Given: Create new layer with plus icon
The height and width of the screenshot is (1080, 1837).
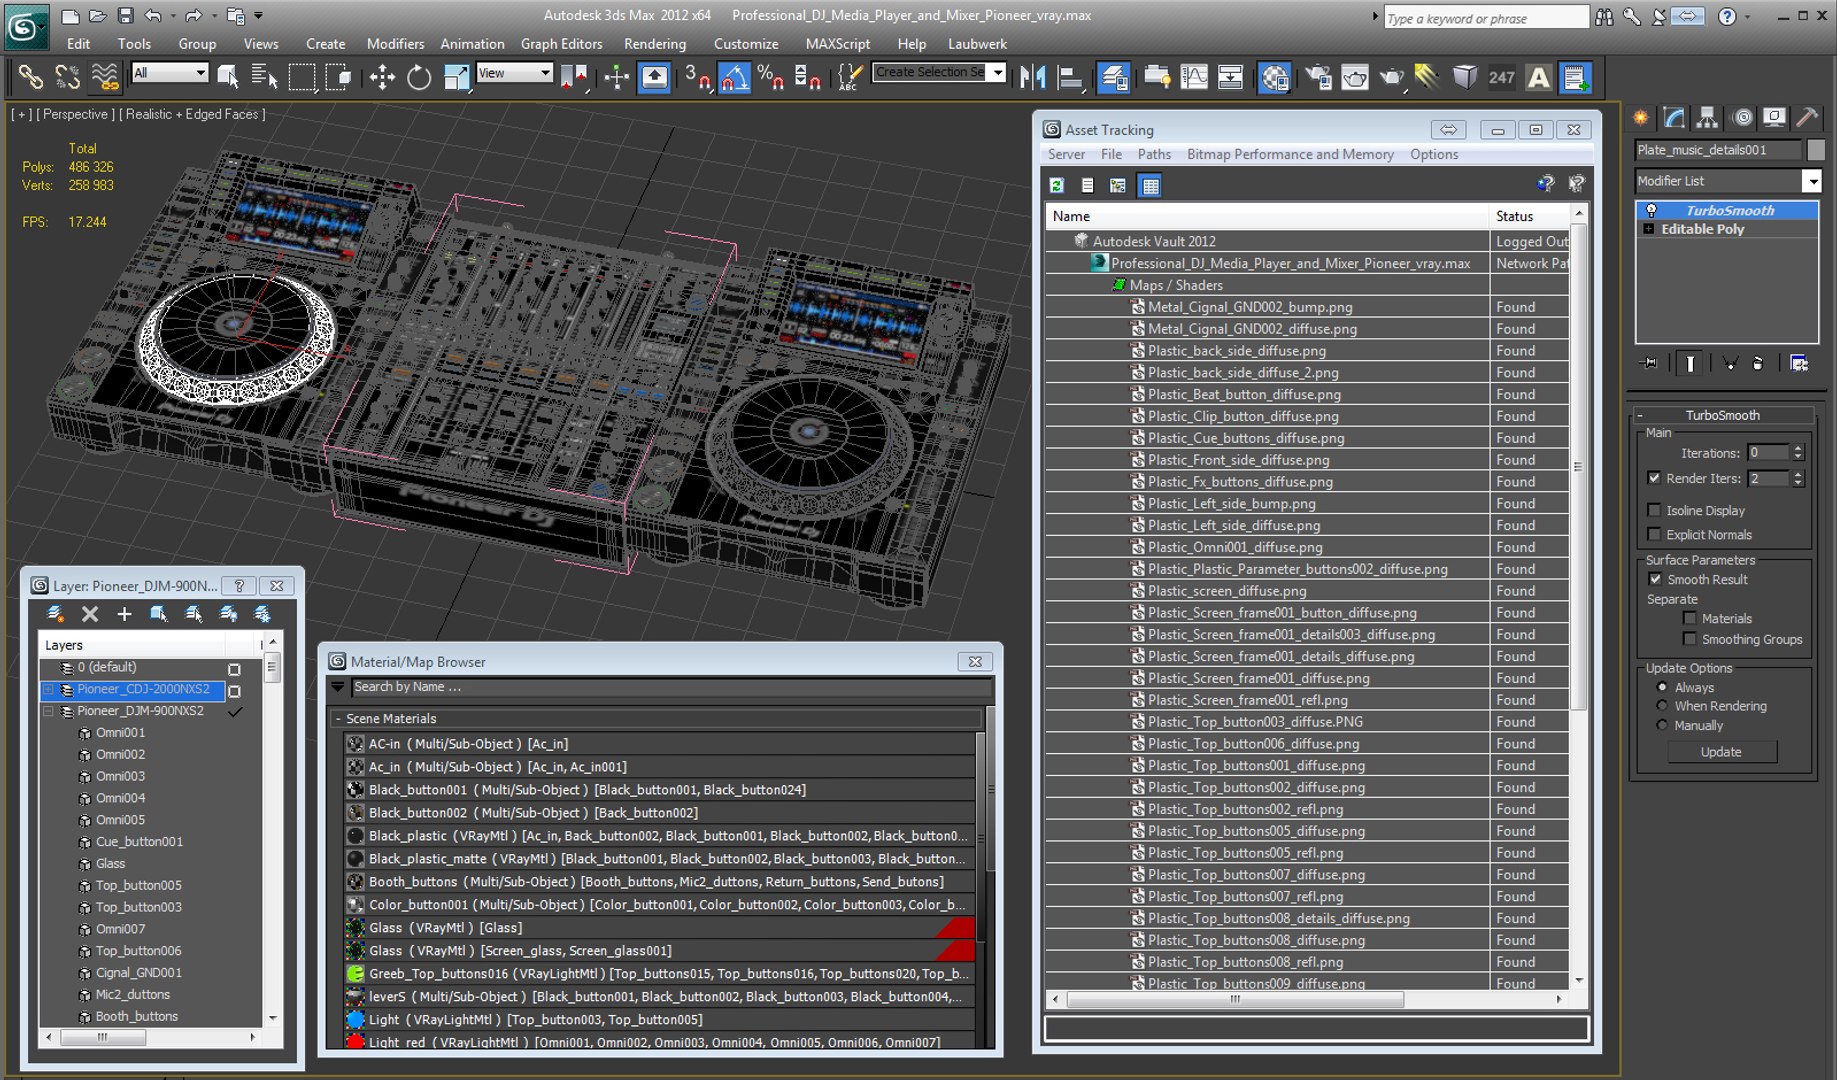Looking at the screenshot, I should pos(124,614).
